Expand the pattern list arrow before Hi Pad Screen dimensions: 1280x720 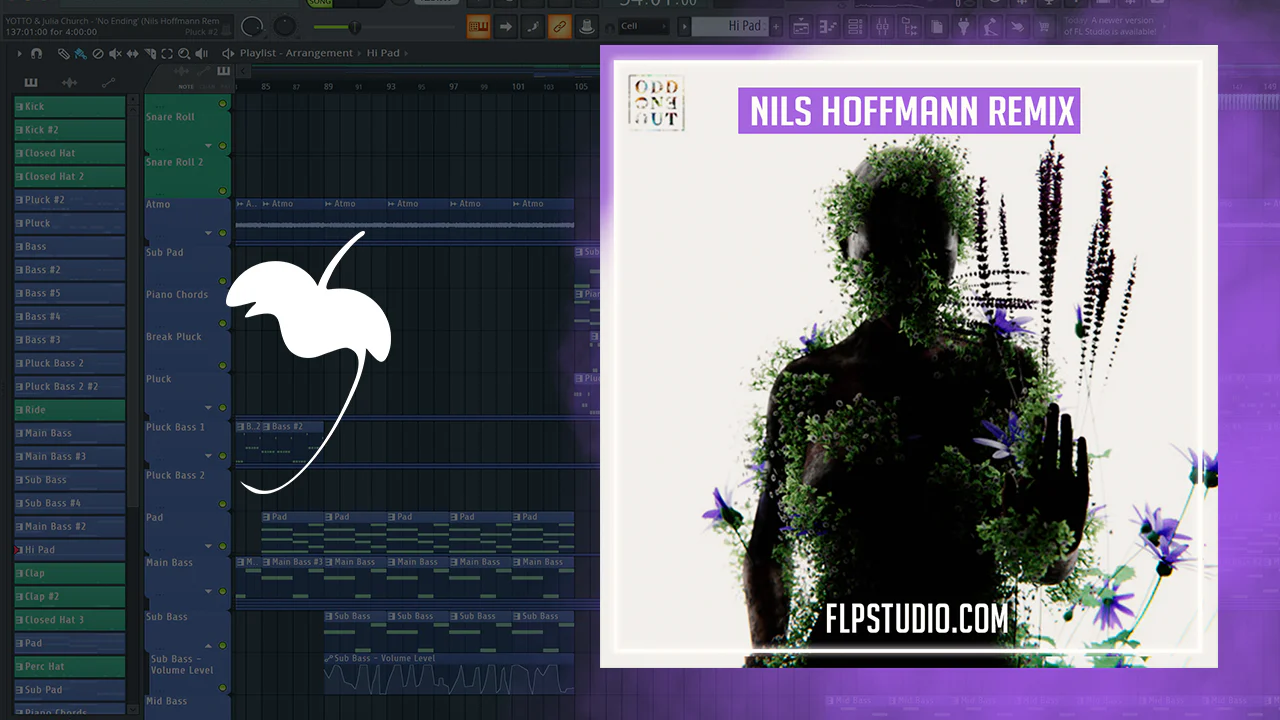pyautogui.click(x=684, y=26)
